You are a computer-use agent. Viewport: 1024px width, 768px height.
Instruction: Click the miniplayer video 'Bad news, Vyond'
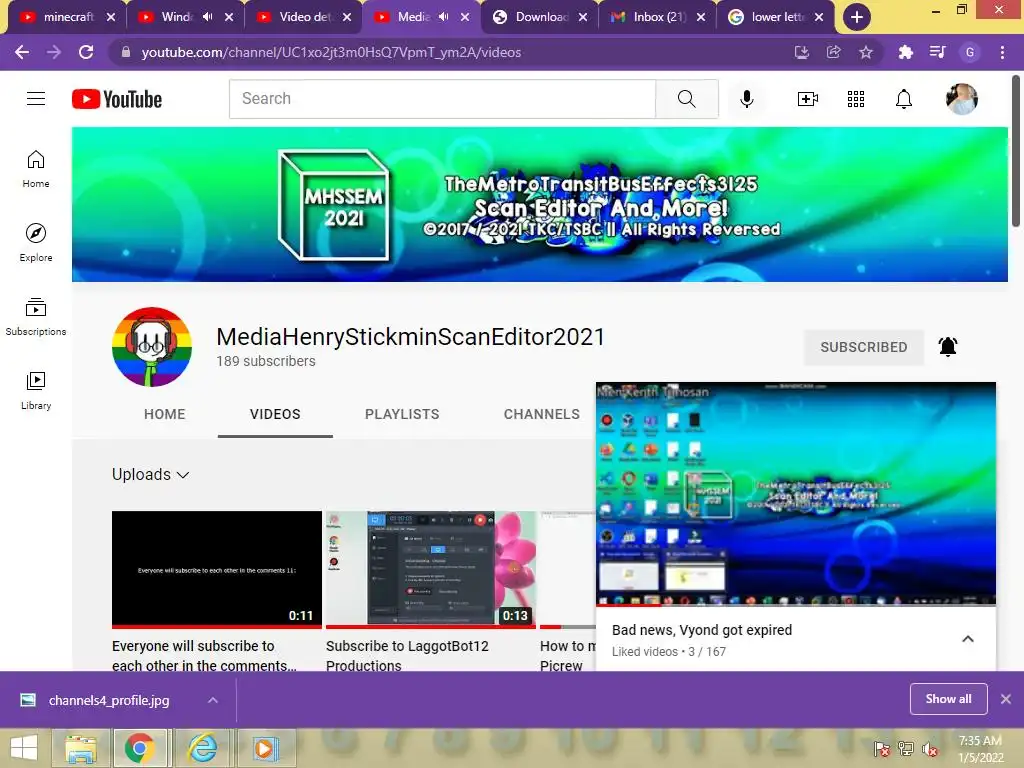pos(795,494)
